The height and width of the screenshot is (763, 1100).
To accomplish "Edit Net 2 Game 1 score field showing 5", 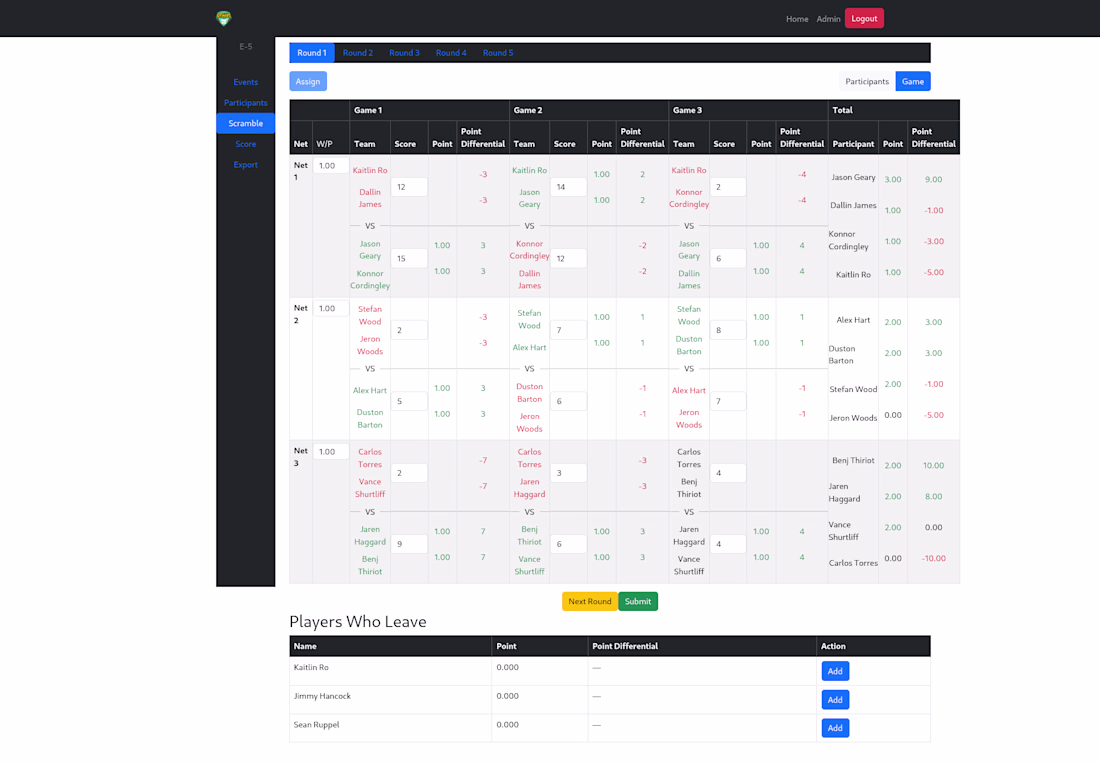I will pos(409,401).
